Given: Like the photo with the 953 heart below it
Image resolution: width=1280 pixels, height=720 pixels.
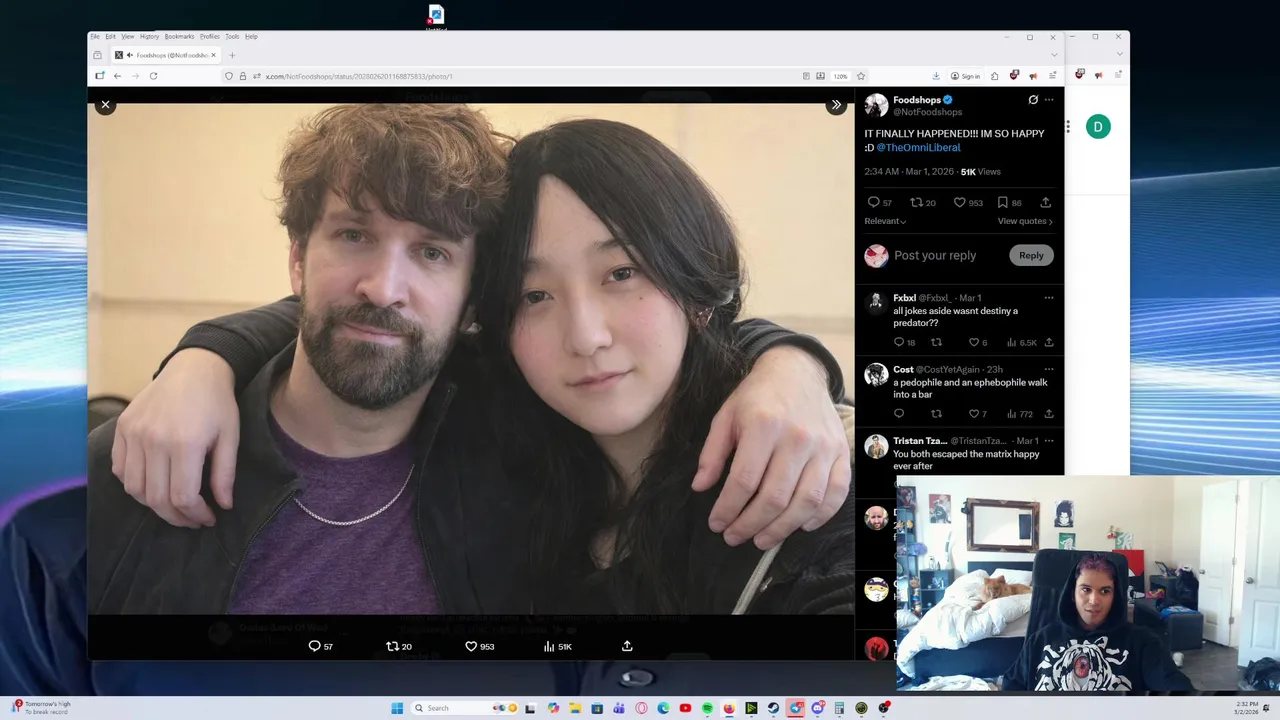Looking at the screenshot, I should coord(471,646).
